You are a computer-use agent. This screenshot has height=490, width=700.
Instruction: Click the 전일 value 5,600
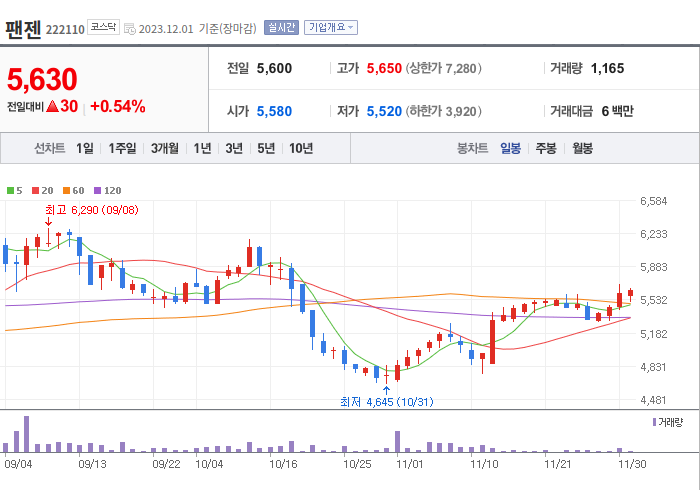coord(274,68)
